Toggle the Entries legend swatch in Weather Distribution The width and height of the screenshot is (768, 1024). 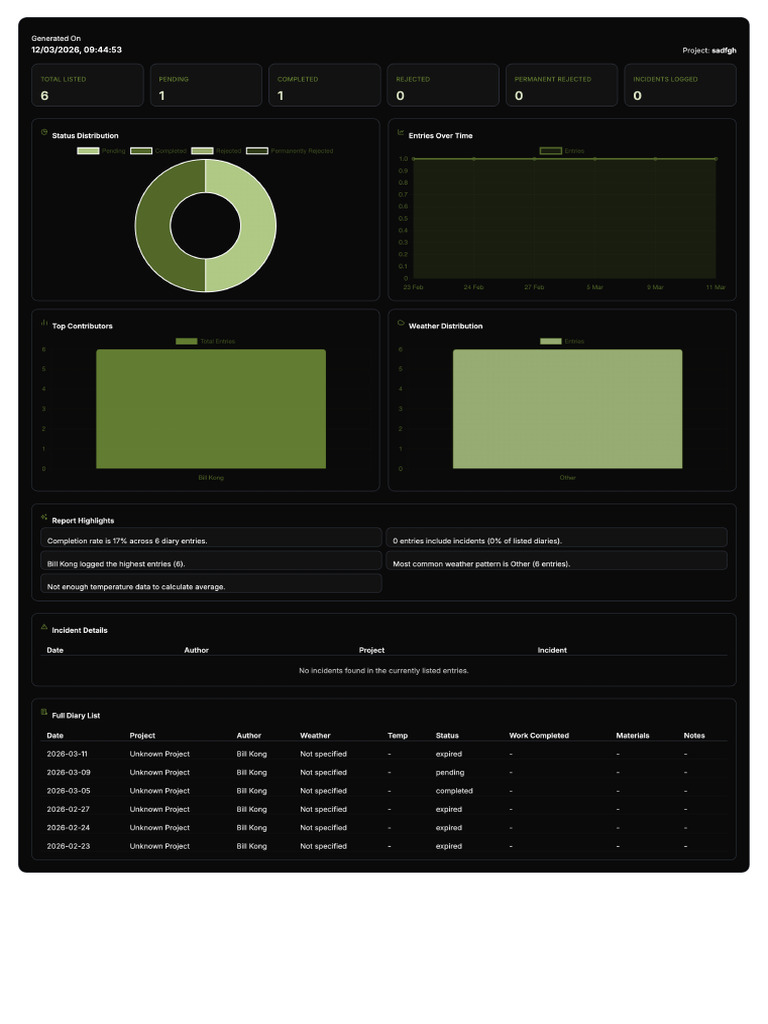(x=551, y=341)
